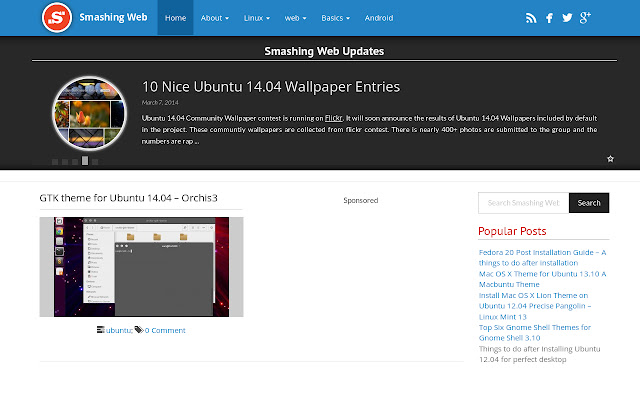Select the highlighted fourth slider dot
This screenshot has height=400, width=640.
[x=85, y=160]
